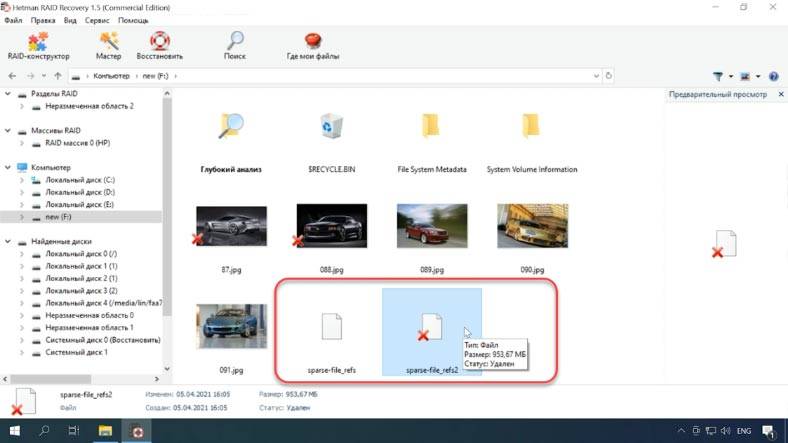Image resolution: width=788 pixels, height=443 pixels.
Task: Select Неразмеченная область 0 in tree
Action: point(89,315)
